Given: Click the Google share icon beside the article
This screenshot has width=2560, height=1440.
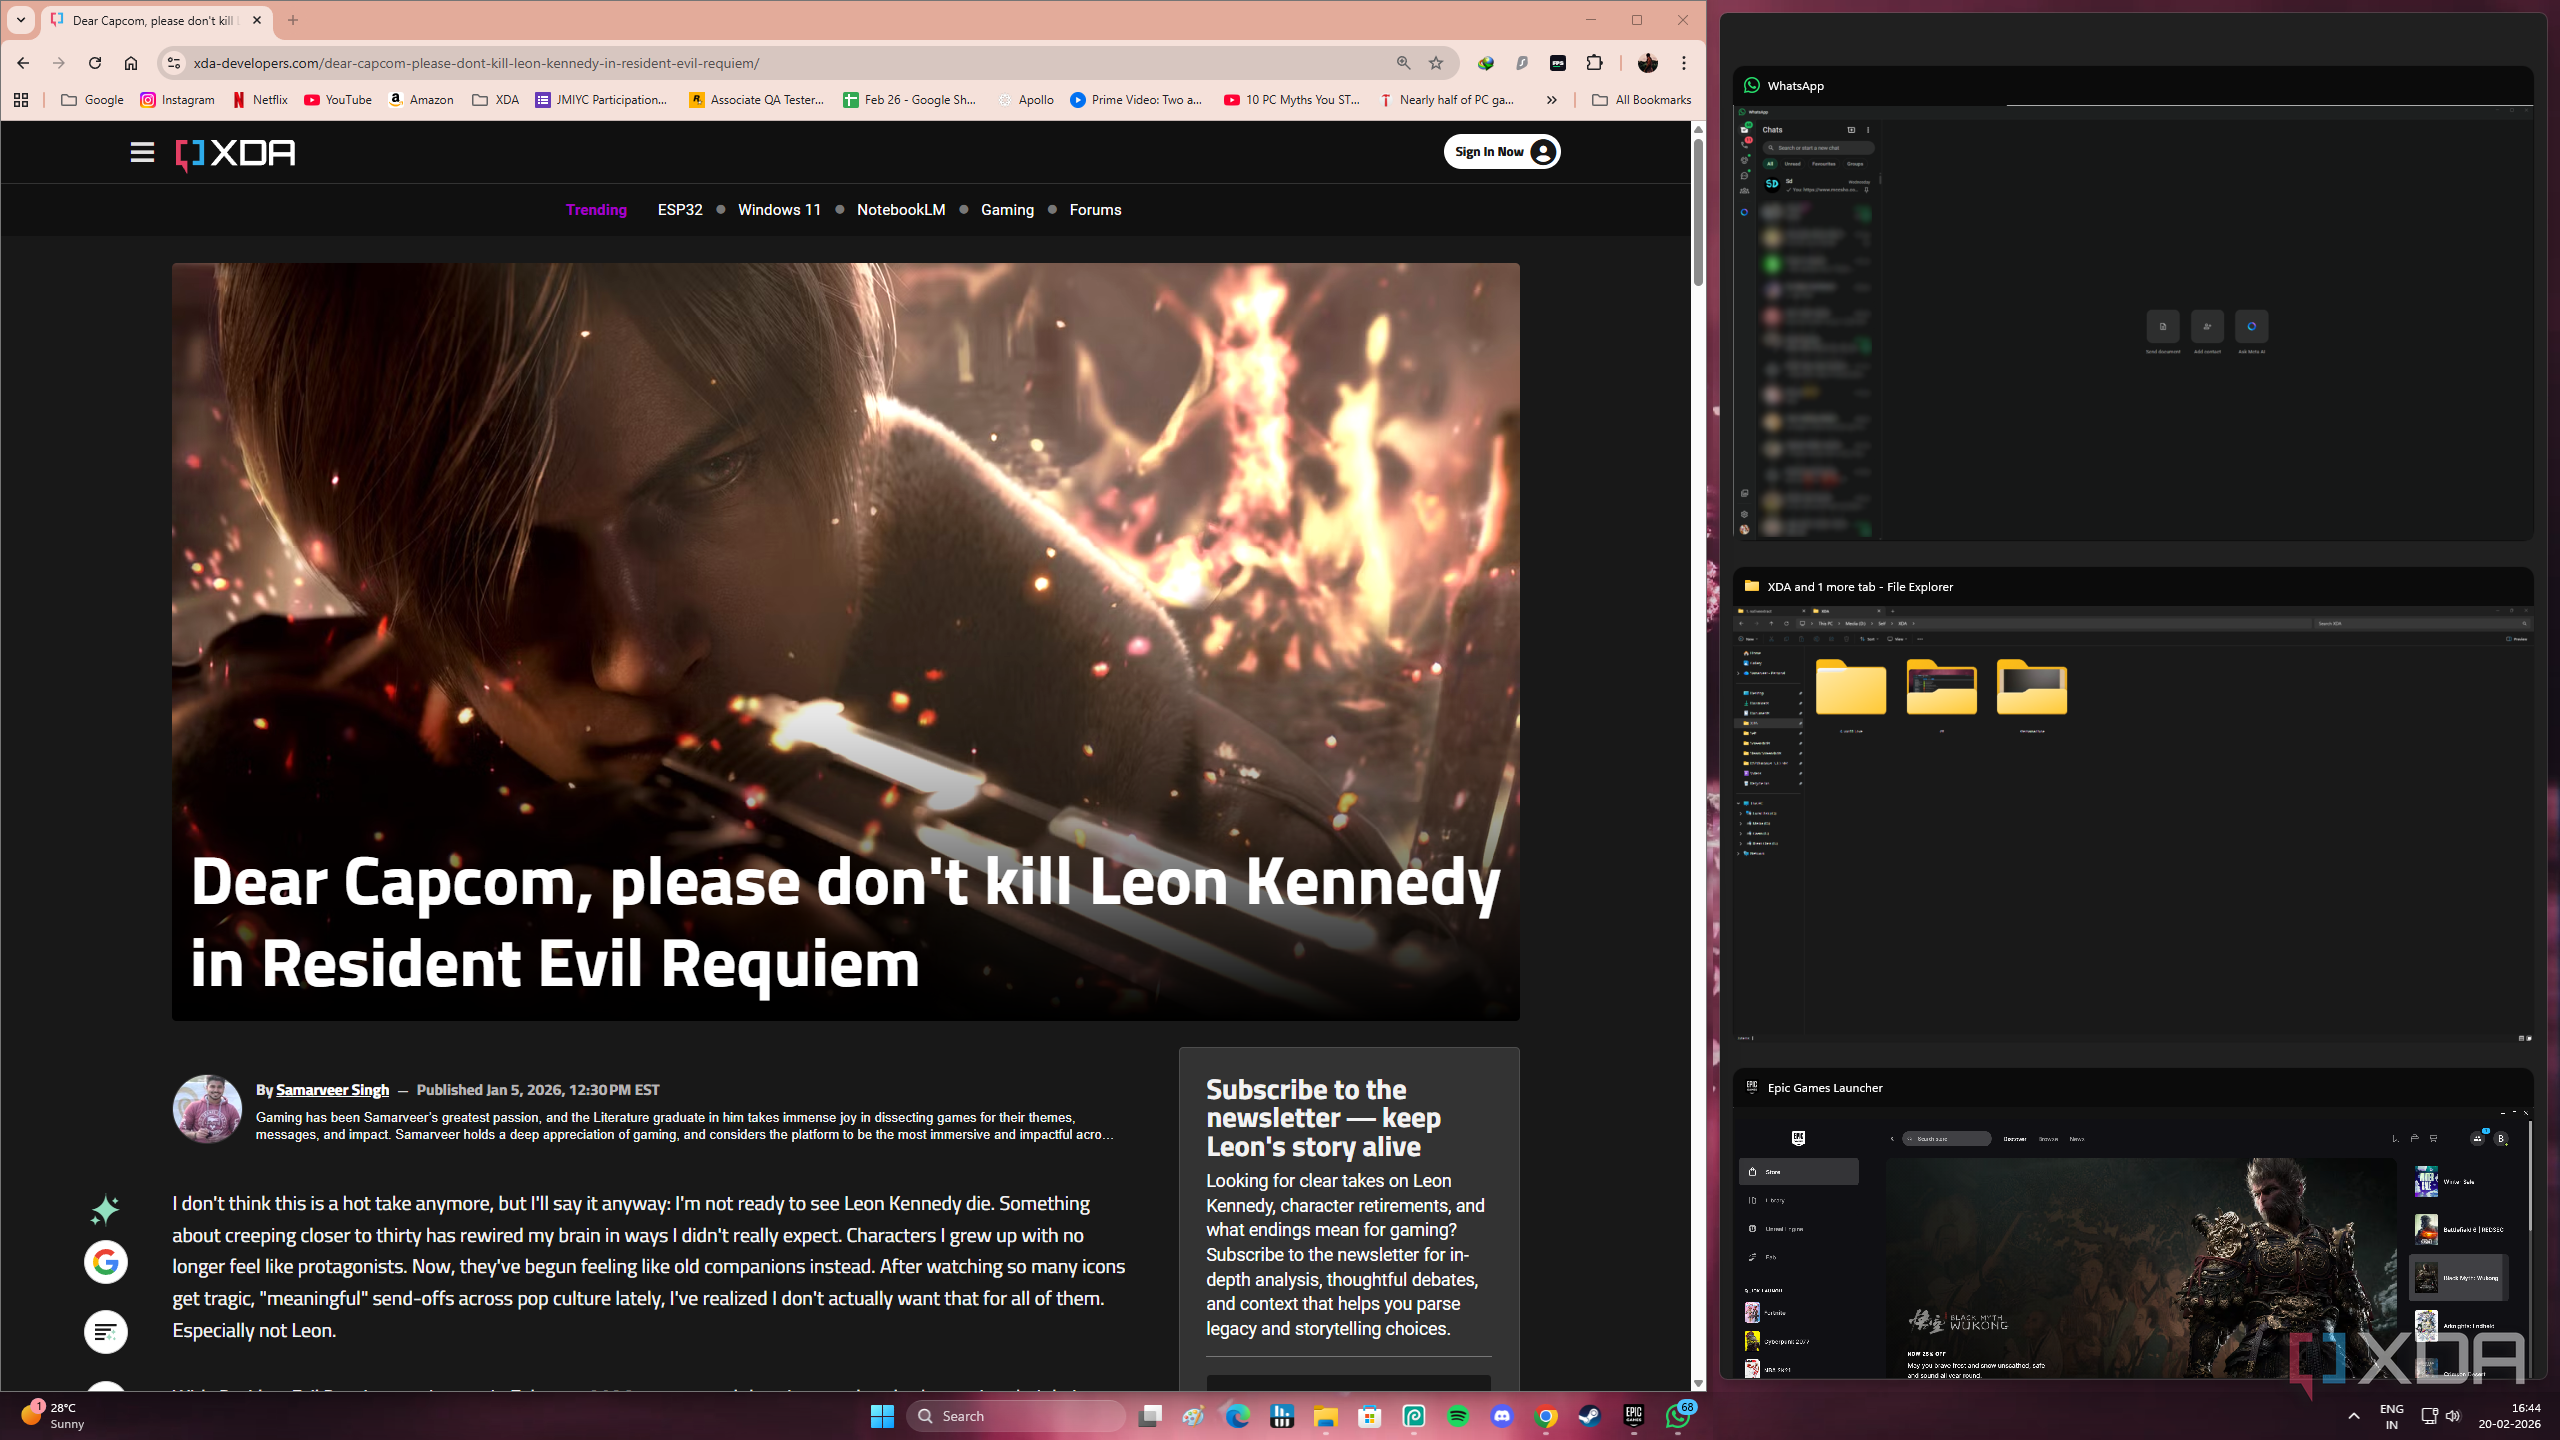Looking at the screenshot, I should (106, 1262).
